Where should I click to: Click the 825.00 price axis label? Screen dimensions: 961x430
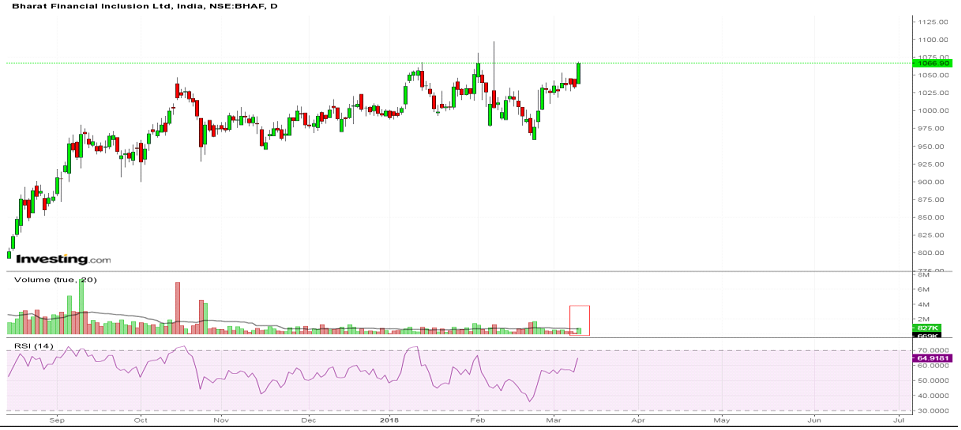click(x=933, y=235)
